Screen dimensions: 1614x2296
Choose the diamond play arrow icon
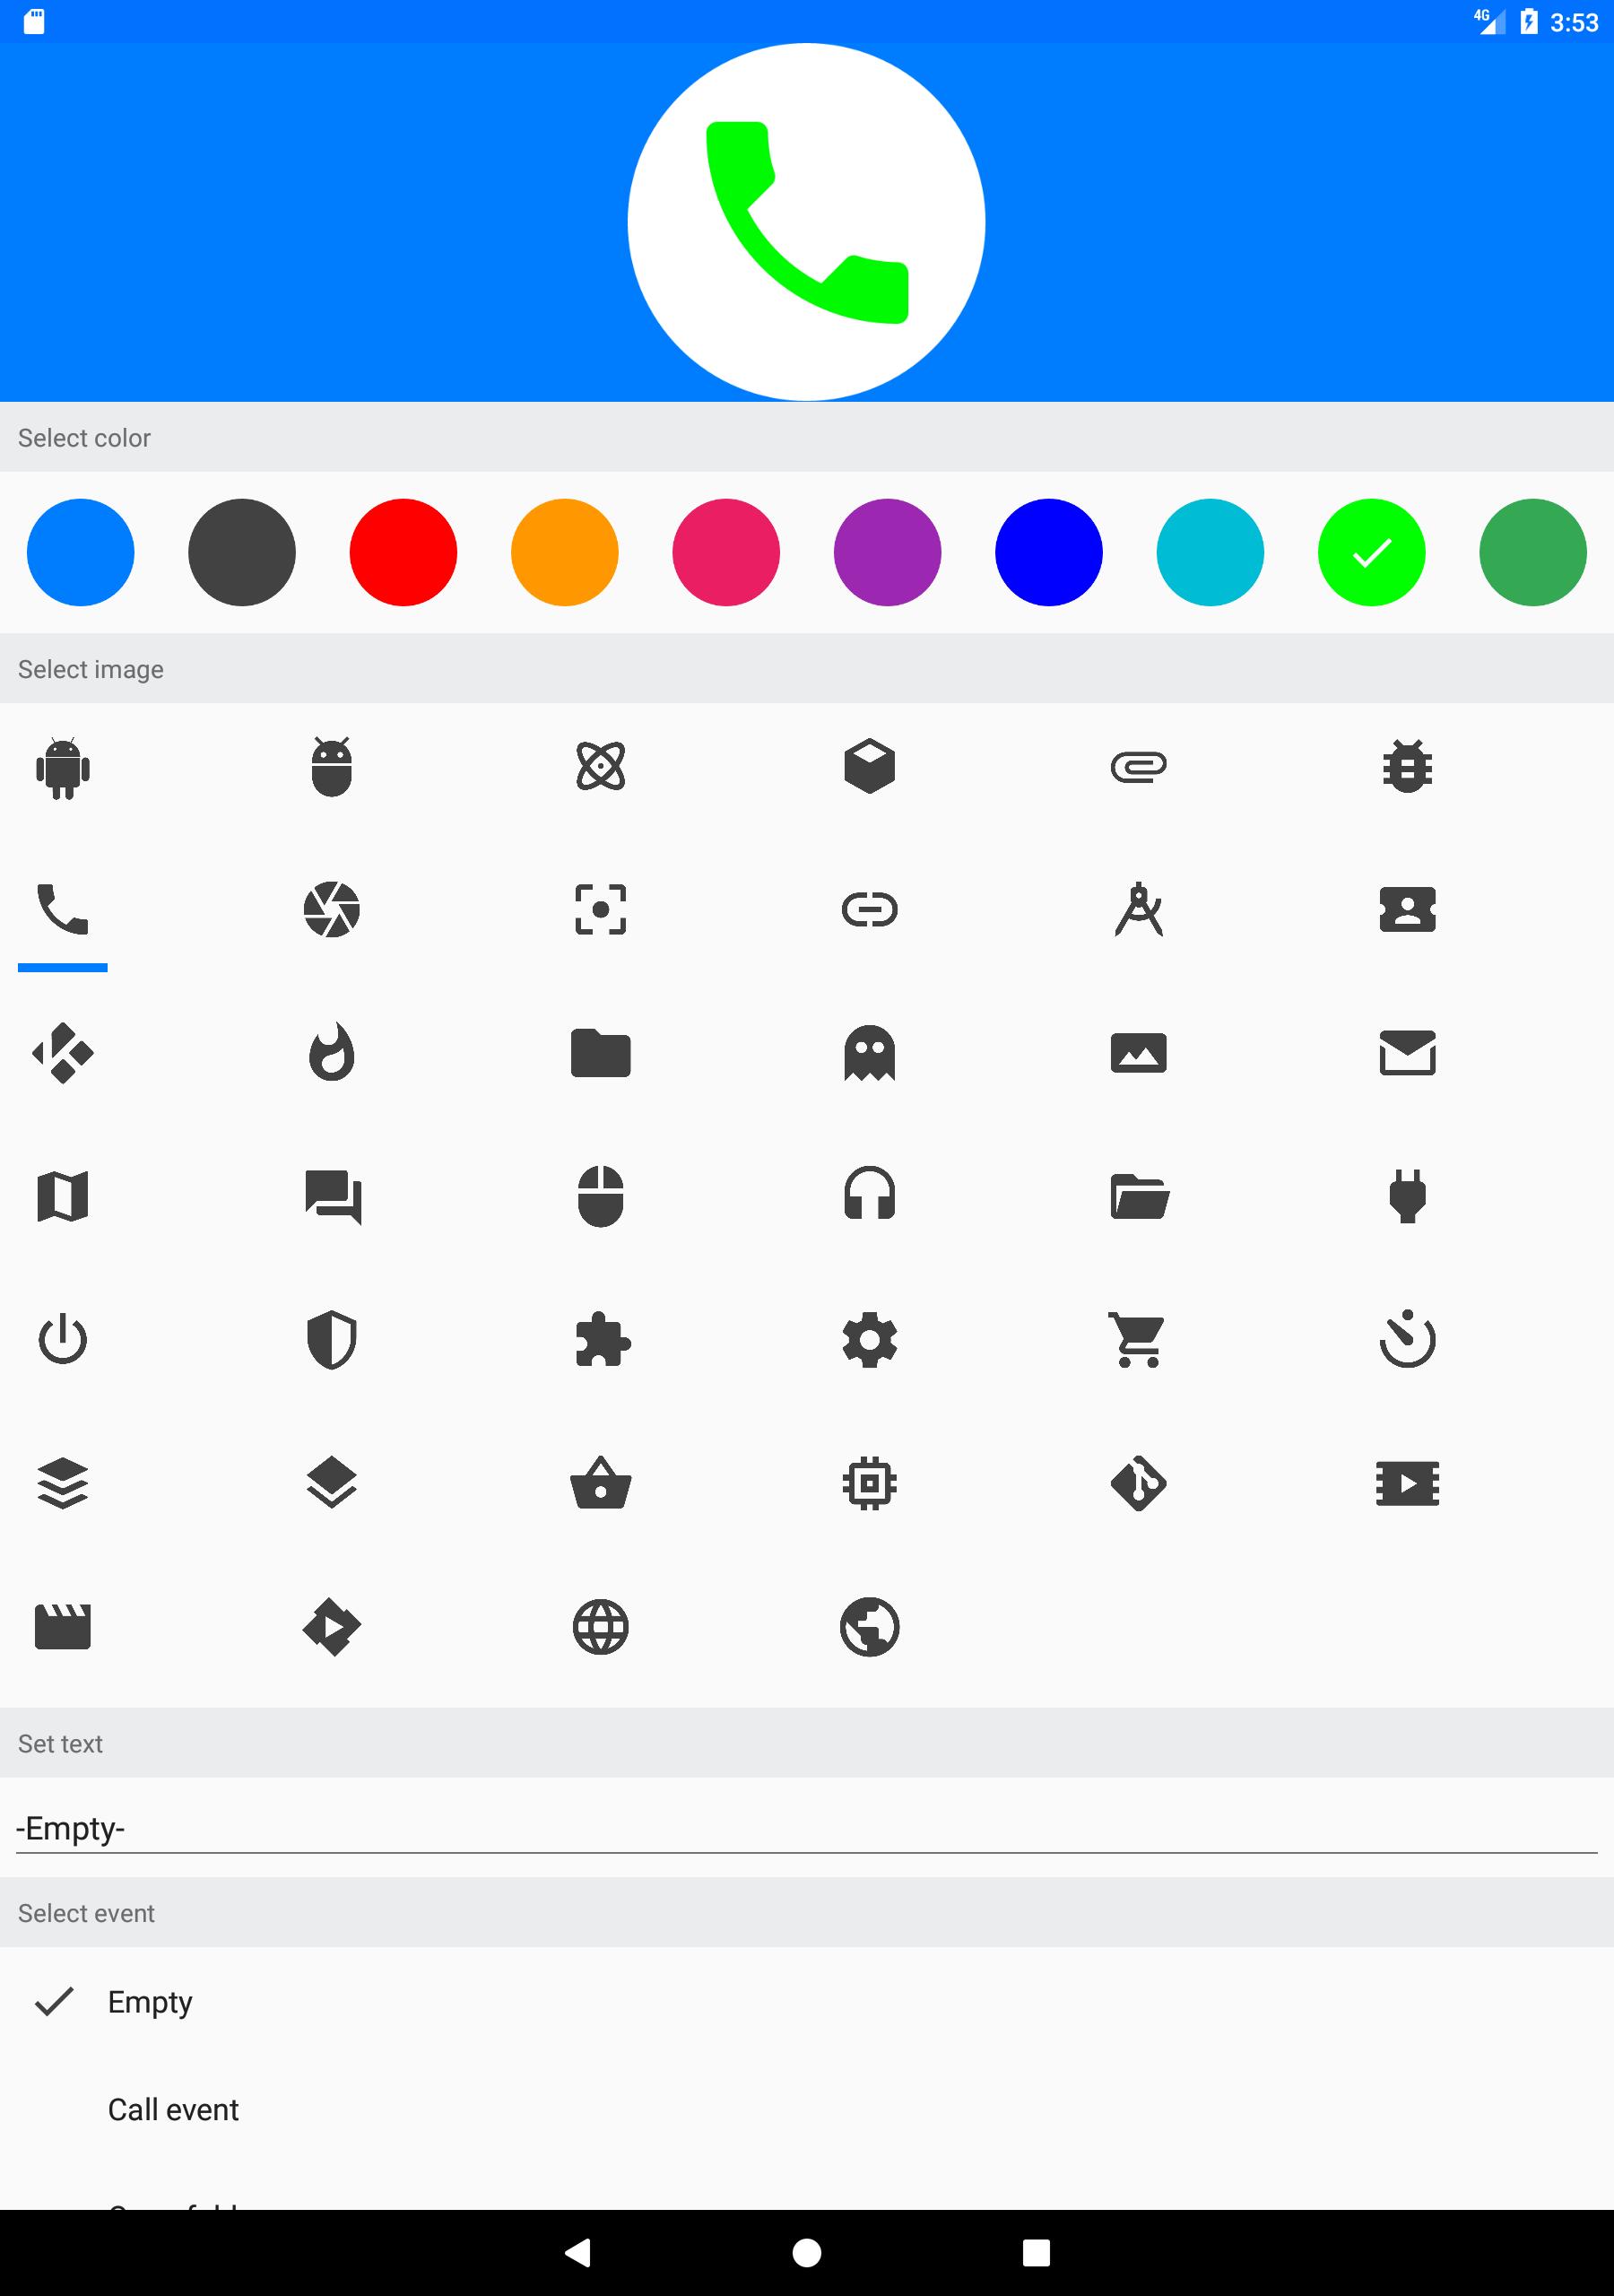pyautogui.click(x=332, y=1627)
